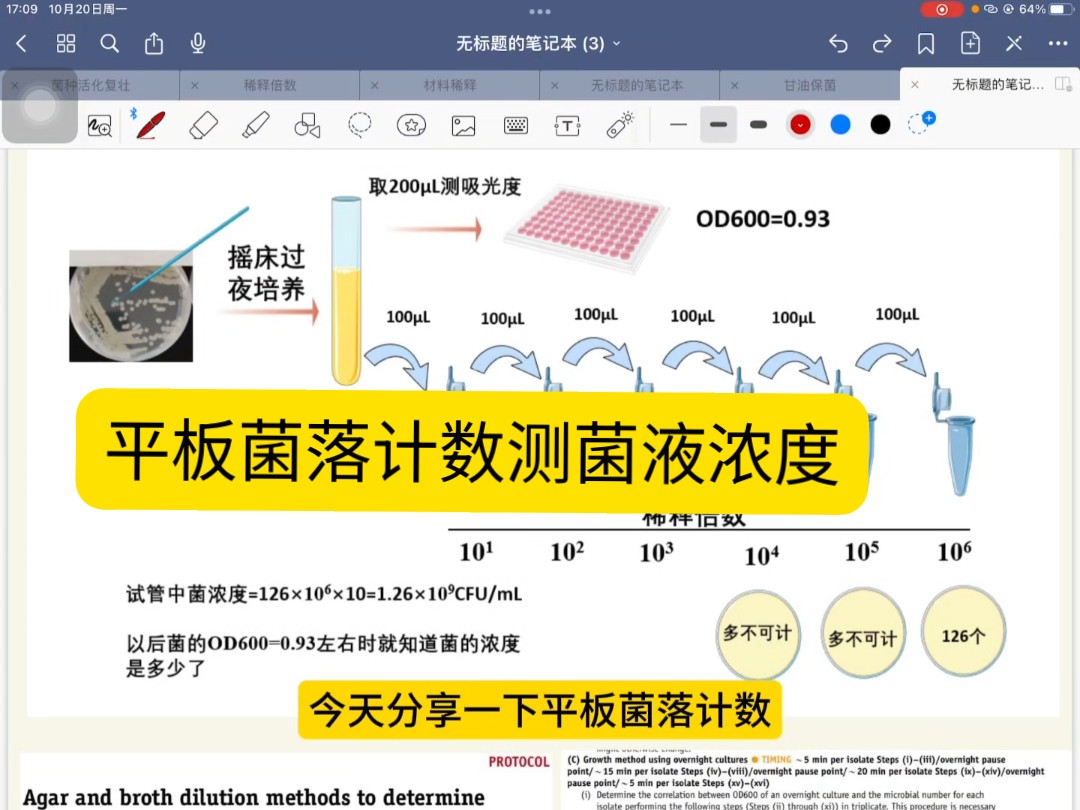Toggle read-only pencil mode icon

(x=1014, y=44)
